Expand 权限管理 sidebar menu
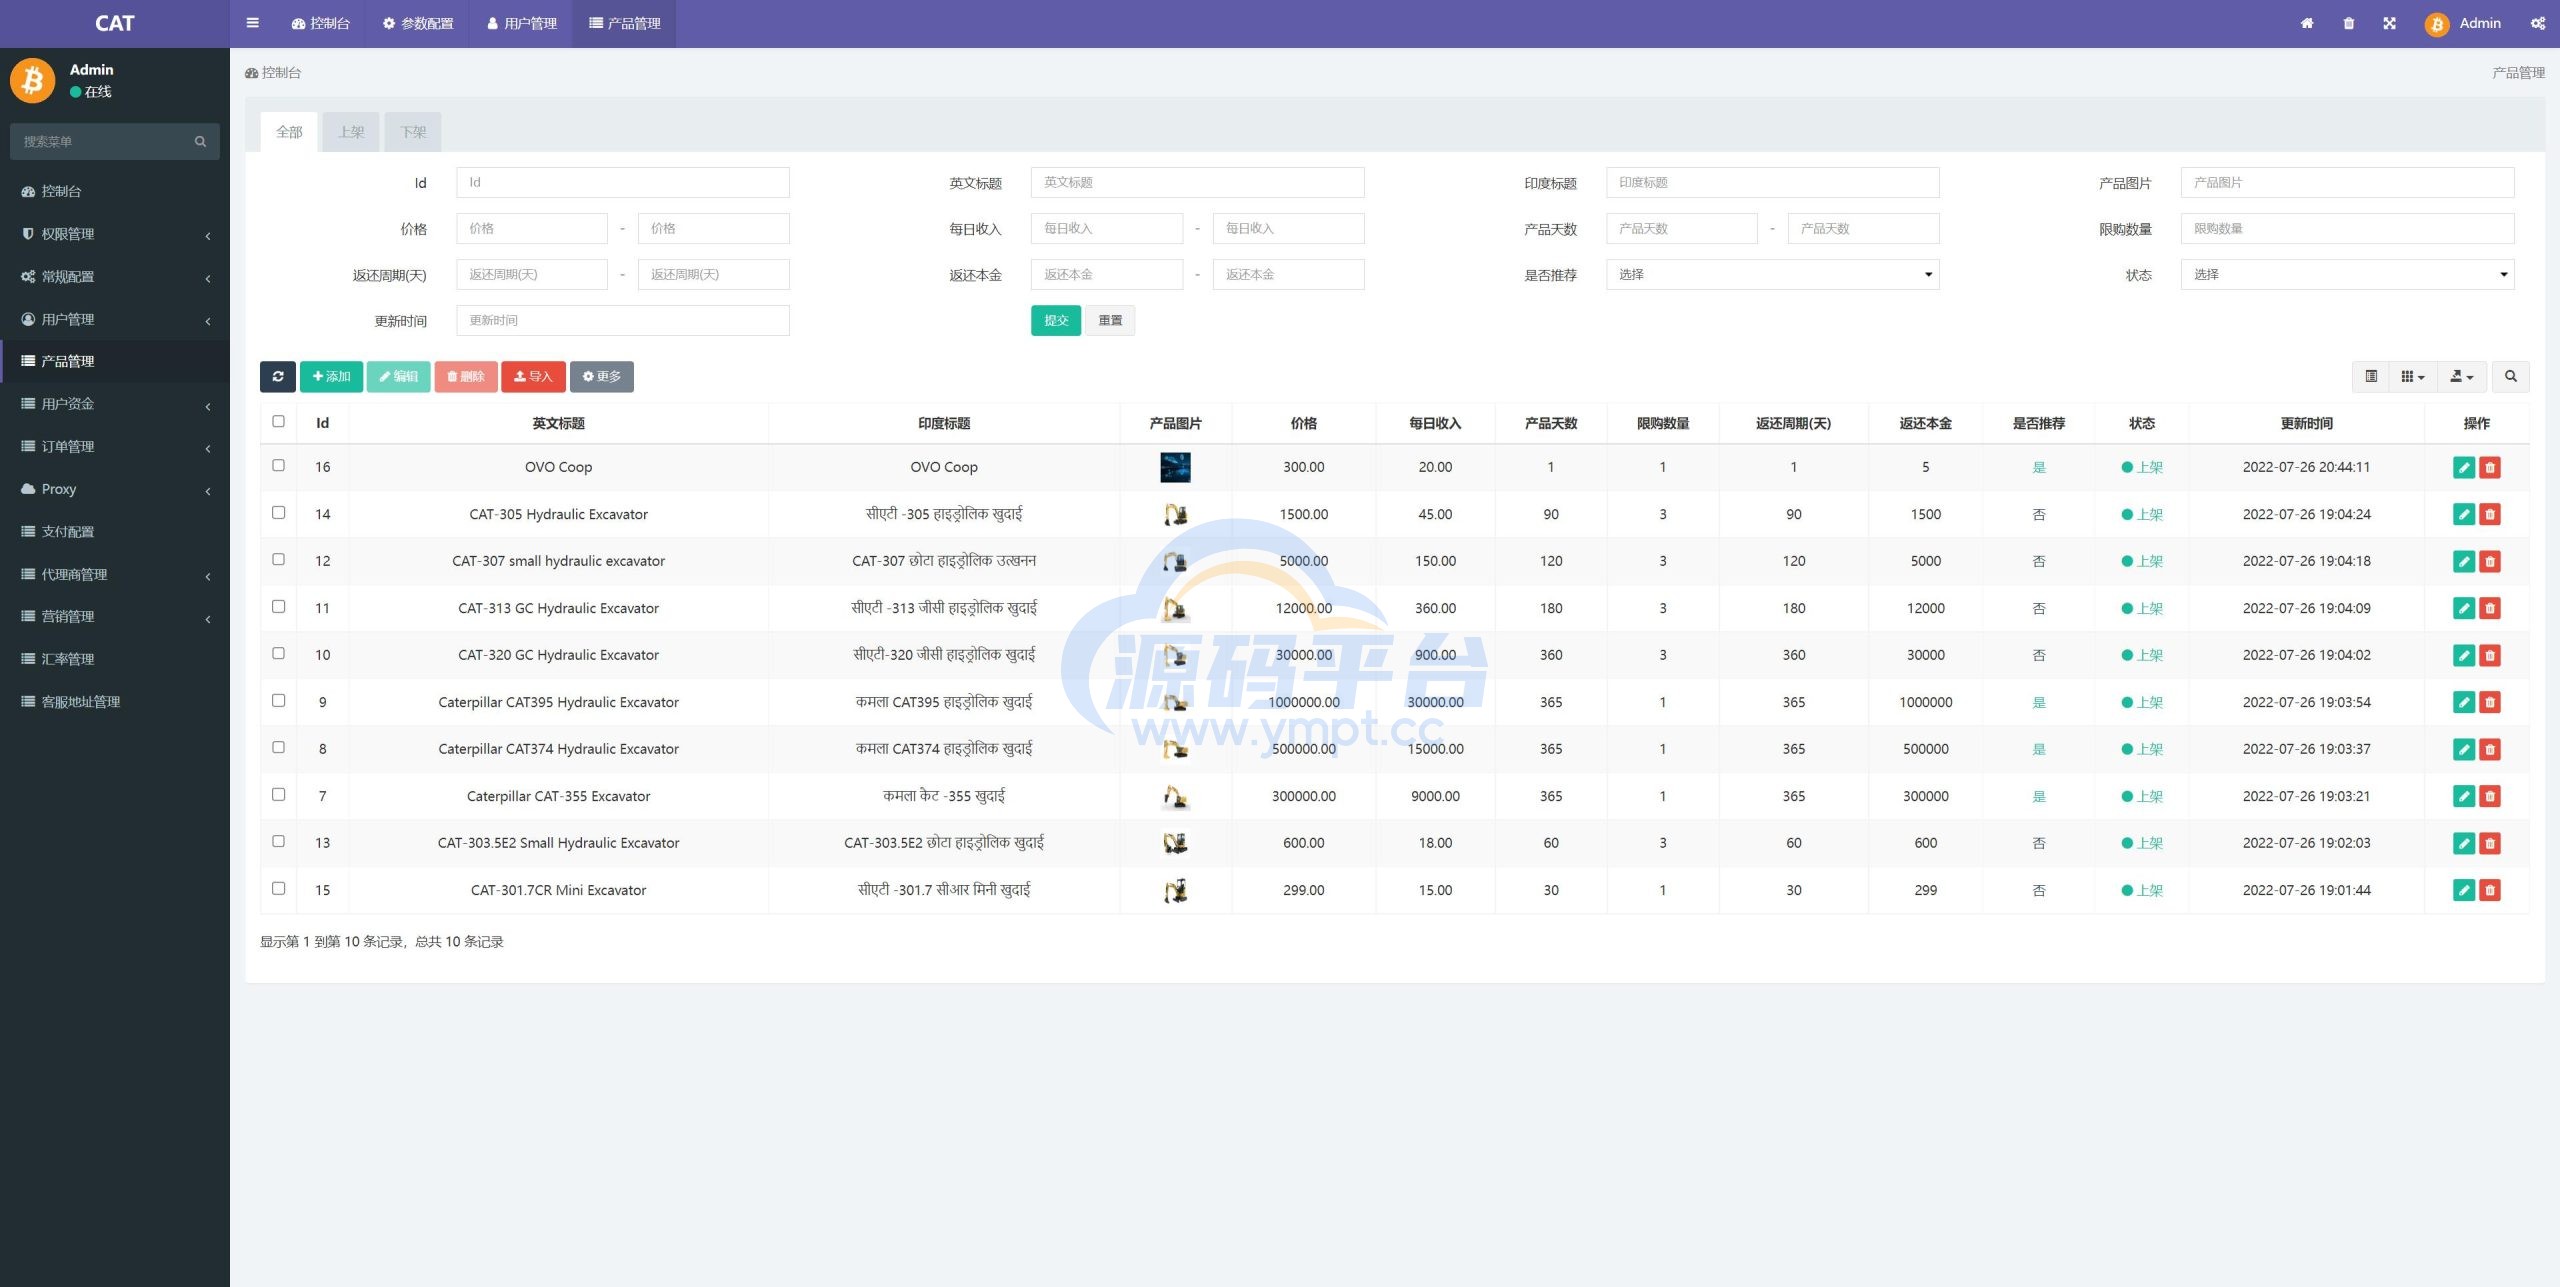Image resolution: width=2560 pixels, height=1287 pixels. [x=115, y=234]
